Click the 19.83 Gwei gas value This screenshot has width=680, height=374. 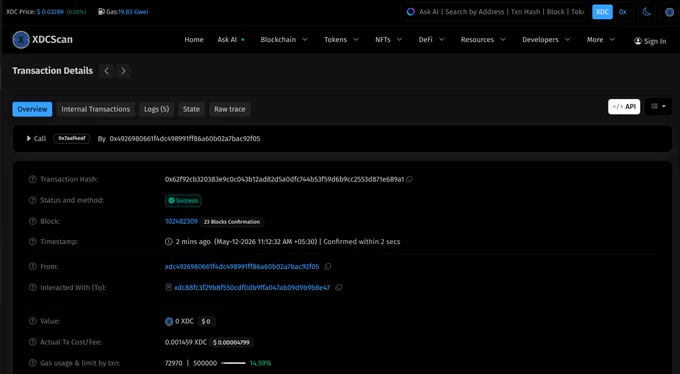(x=133, y=12)
